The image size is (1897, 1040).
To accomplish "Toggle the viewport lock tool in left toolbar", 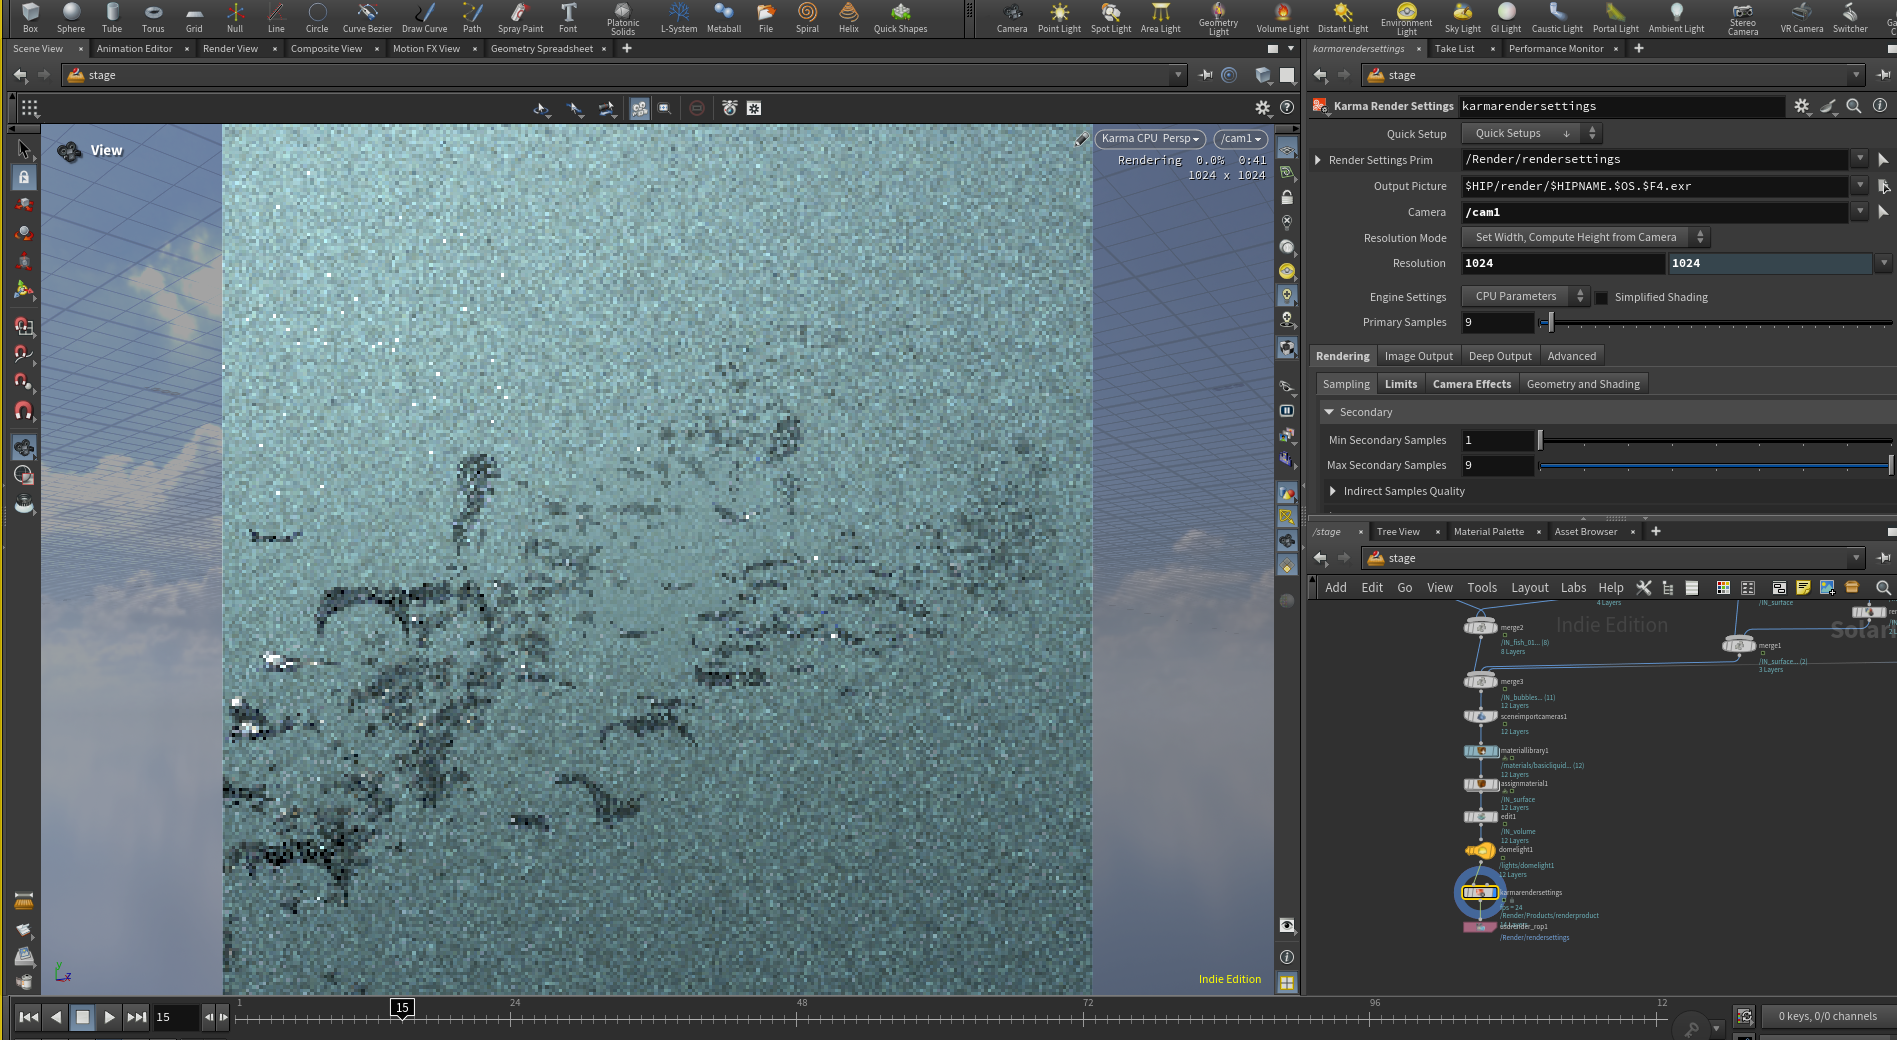I will 24,177.
